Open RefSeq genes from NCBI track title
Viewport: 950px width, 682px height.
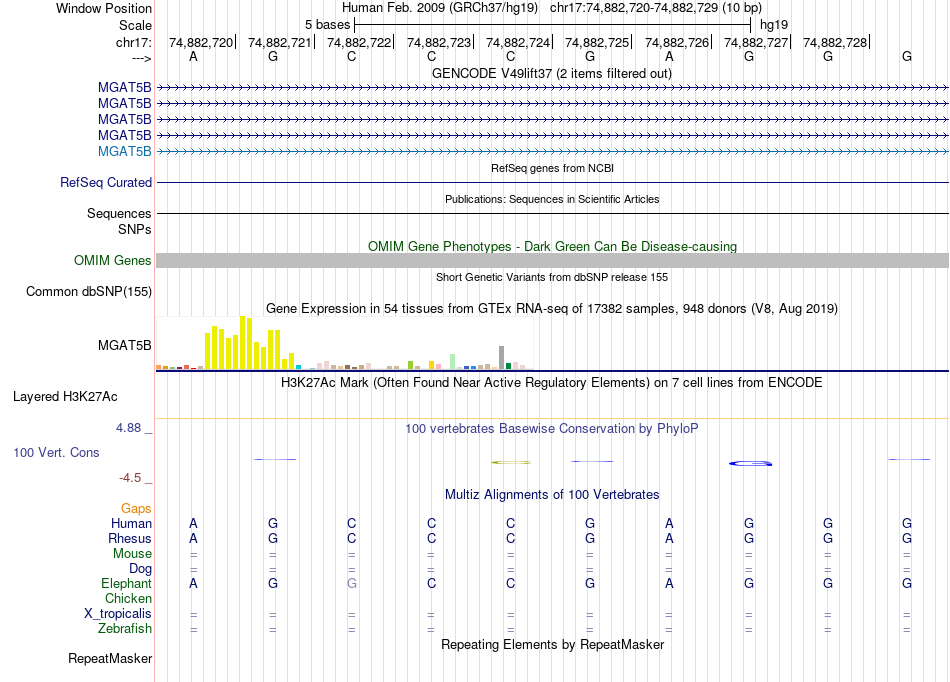click(552, 168)
